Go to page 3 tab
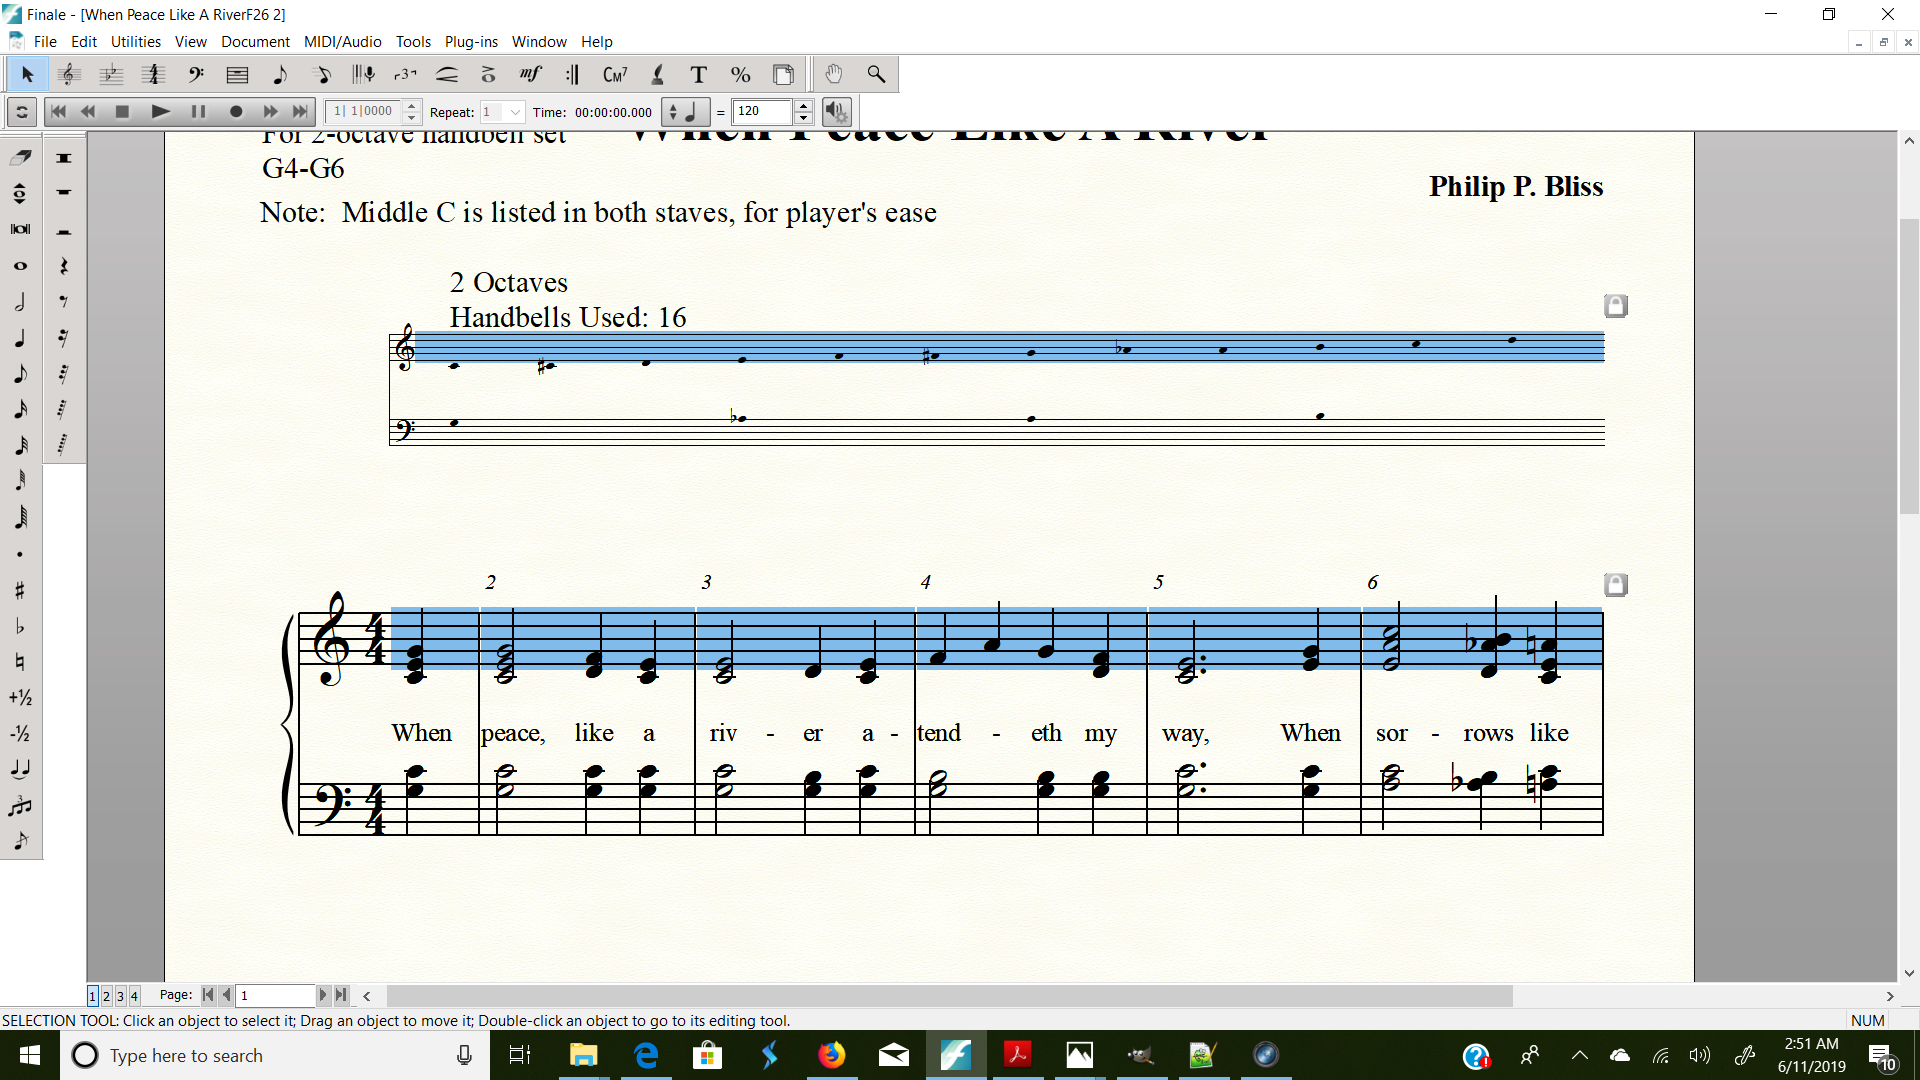This screenshot has height=1080, width=1920. [x=120, y=996]
